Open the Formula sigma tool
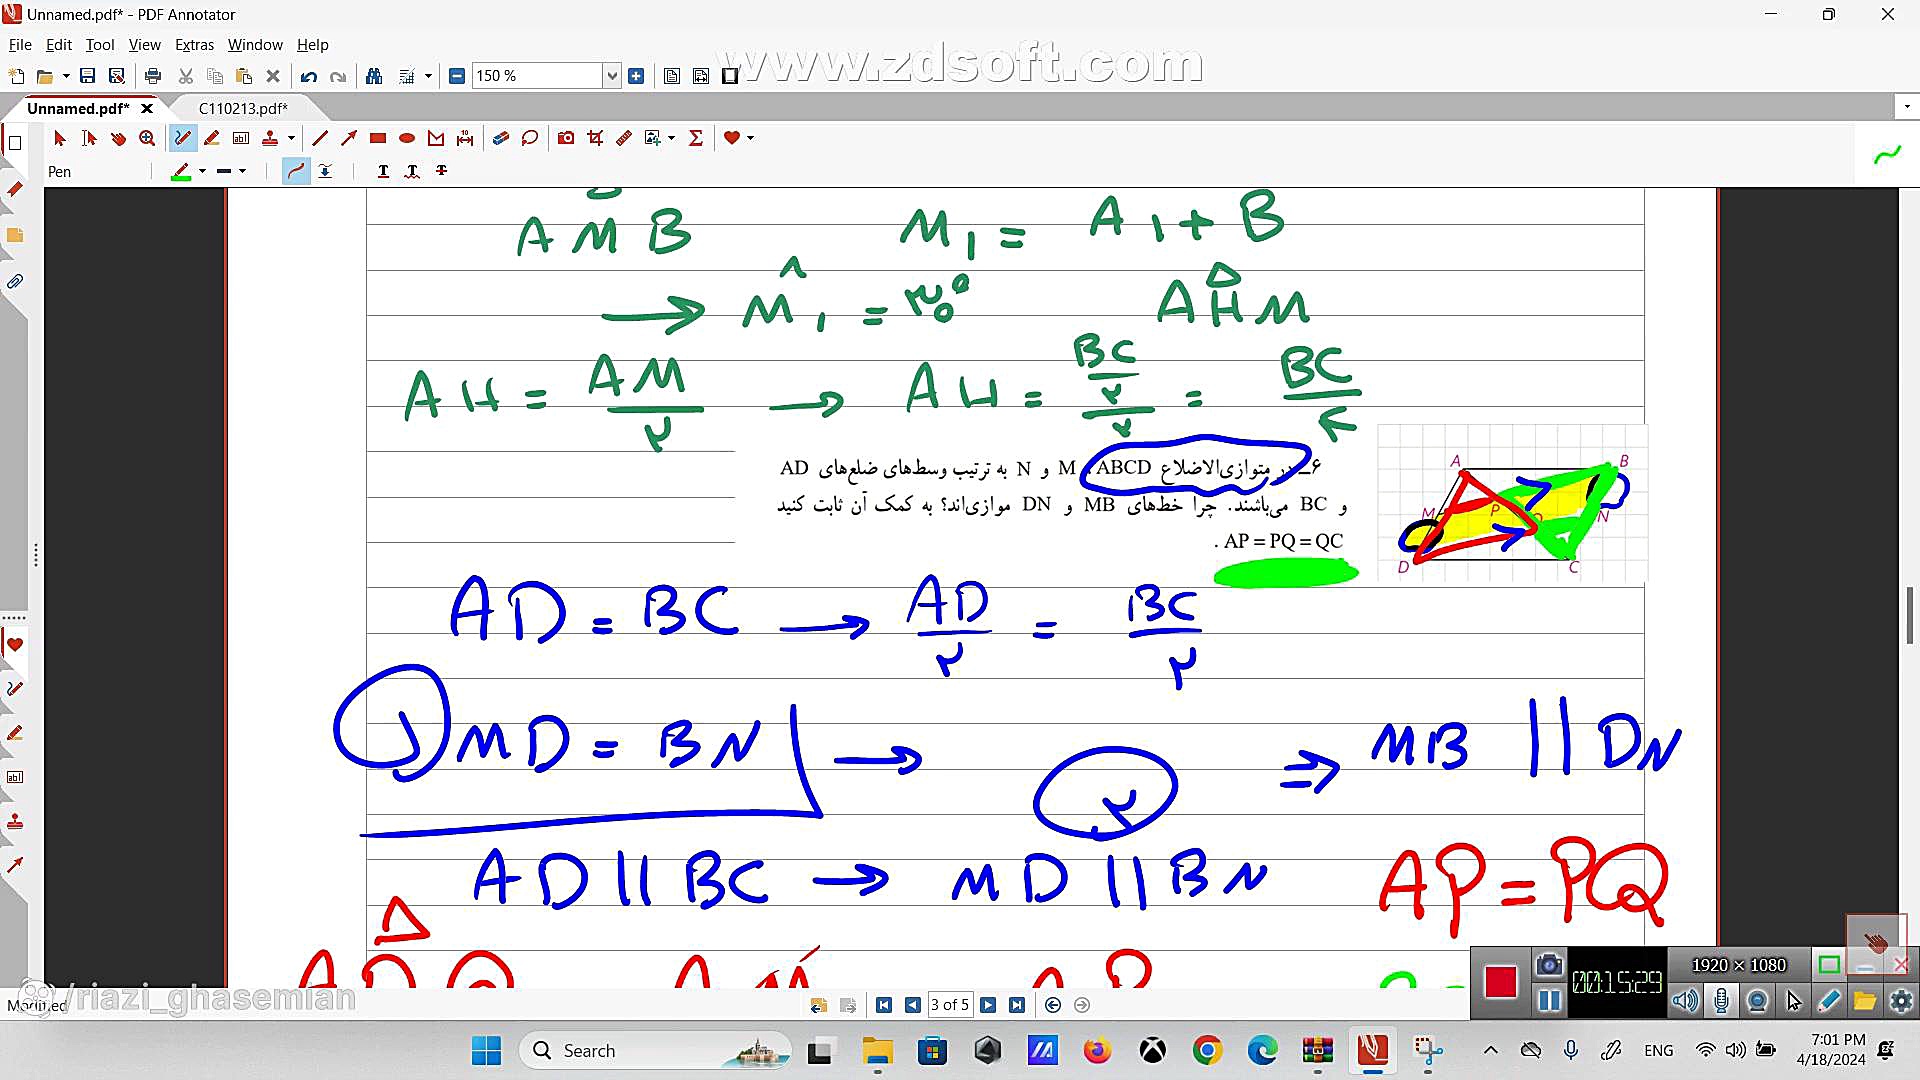This screenshot has width=1920, height=1080. pos(696,138)
